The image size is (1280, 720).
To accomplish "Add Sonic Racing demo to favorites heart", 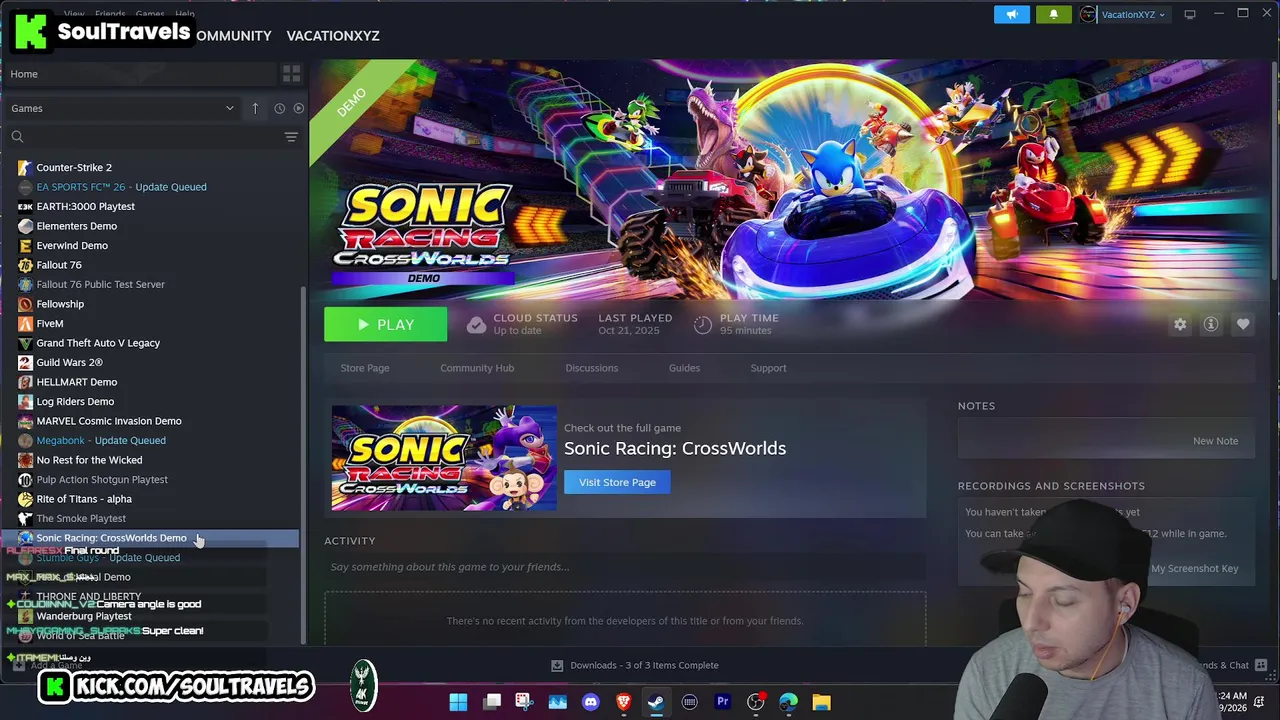I will tap(1243, 324).
